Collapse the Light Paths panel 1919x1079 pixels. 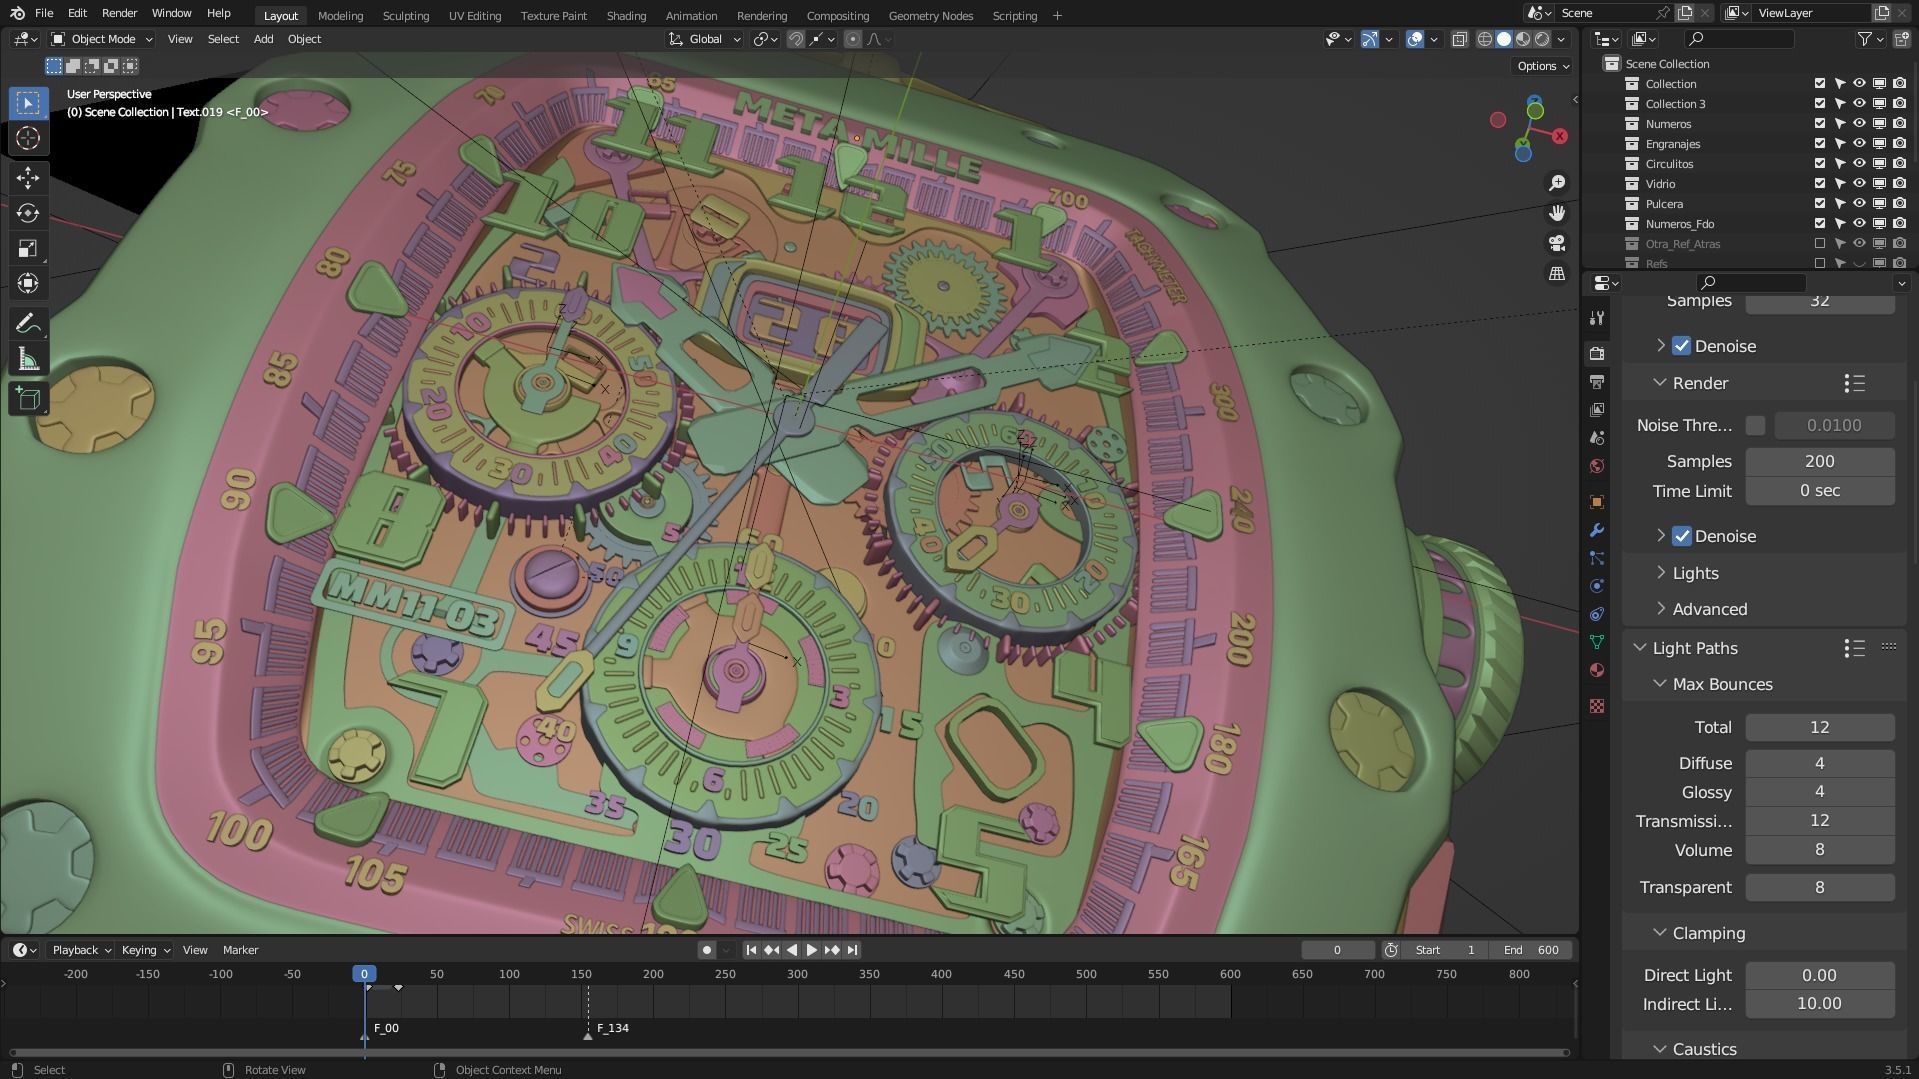click(x=1694, y=648)
